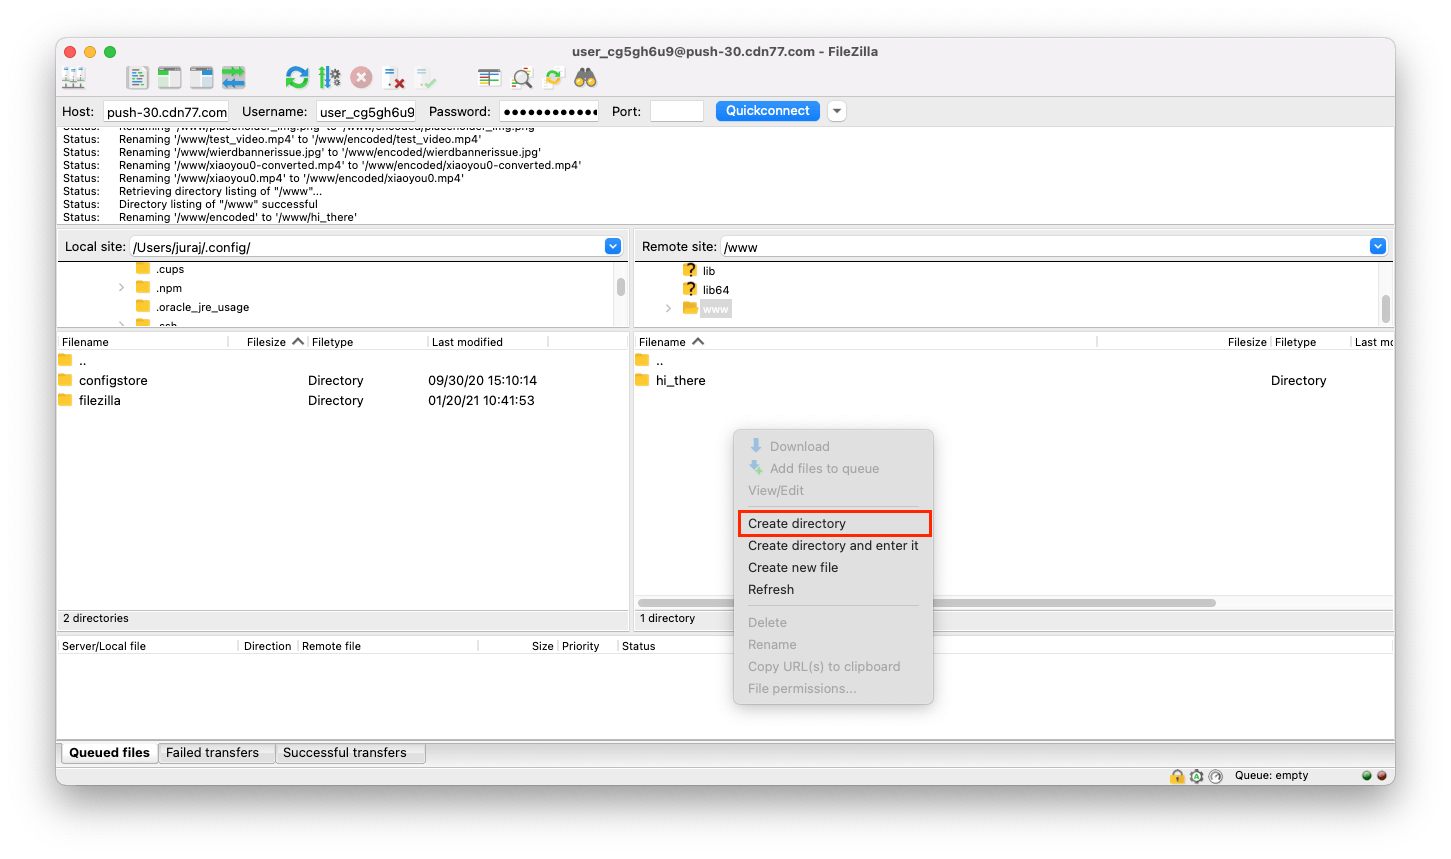Viewport: 1451px width, 859px height.
Task: Select the filezilla directory name
Action: (99, 400)
